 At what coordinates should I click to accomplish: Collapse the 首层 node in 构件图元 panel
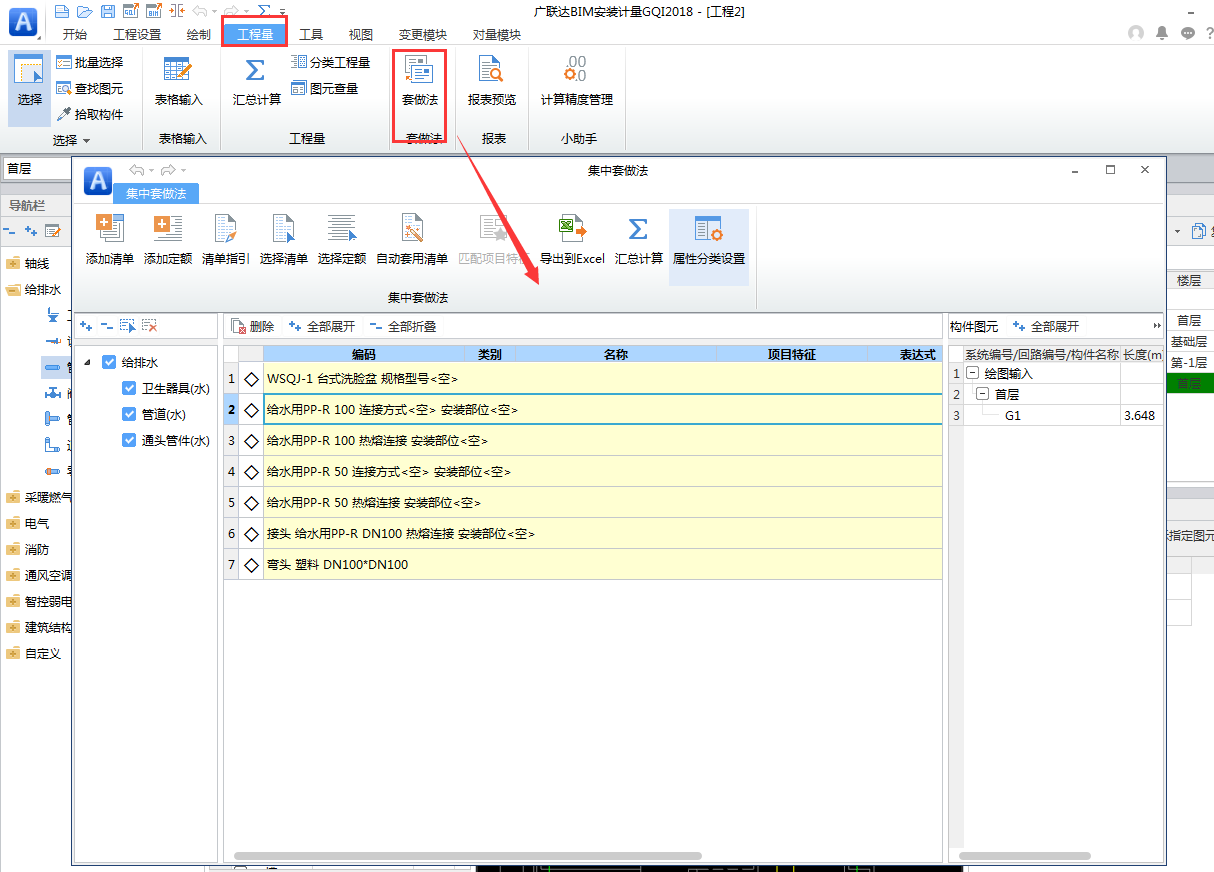[x=982, y=394]
